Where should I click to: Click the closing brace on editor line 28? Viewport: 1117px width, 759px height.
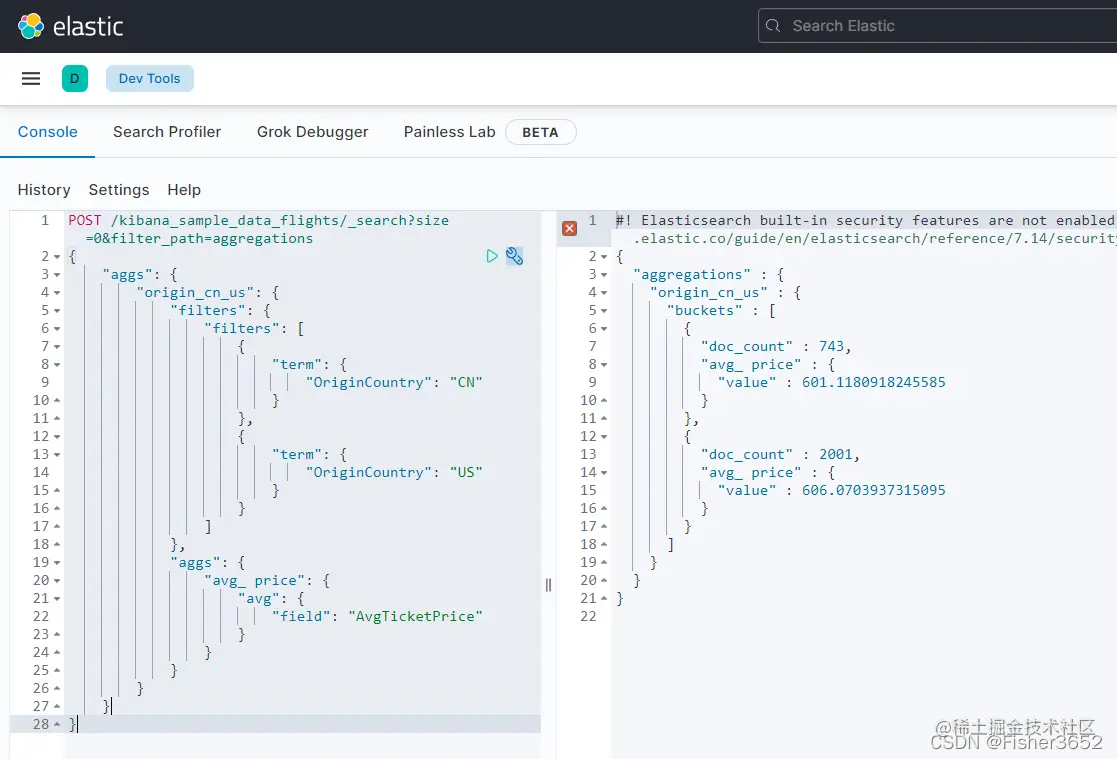[x=72, y=724]
